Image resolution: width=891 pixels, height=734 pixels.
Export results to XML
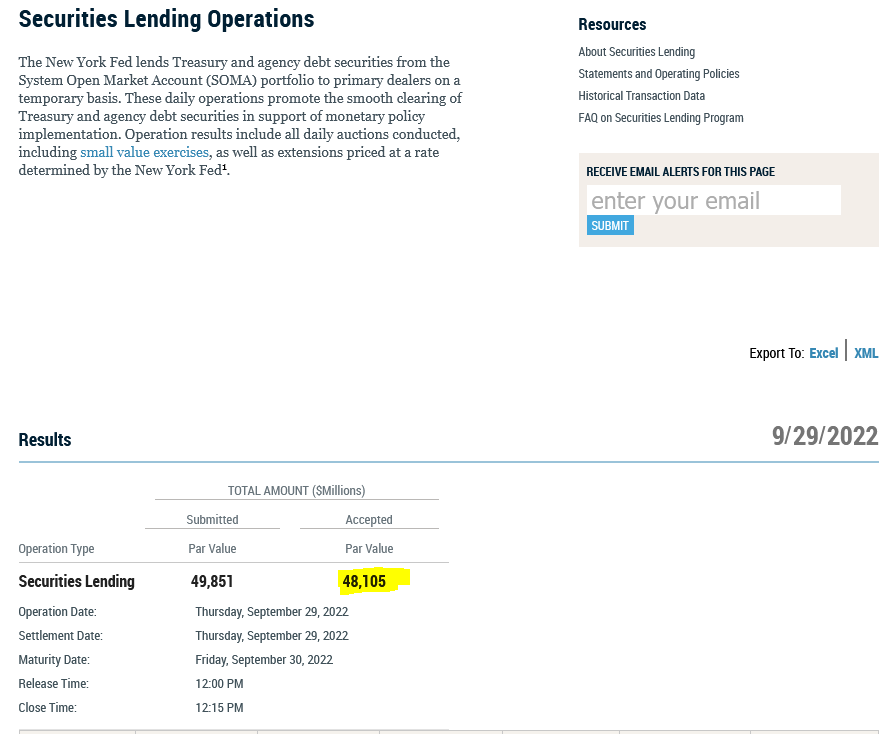(x=866, y=353)
